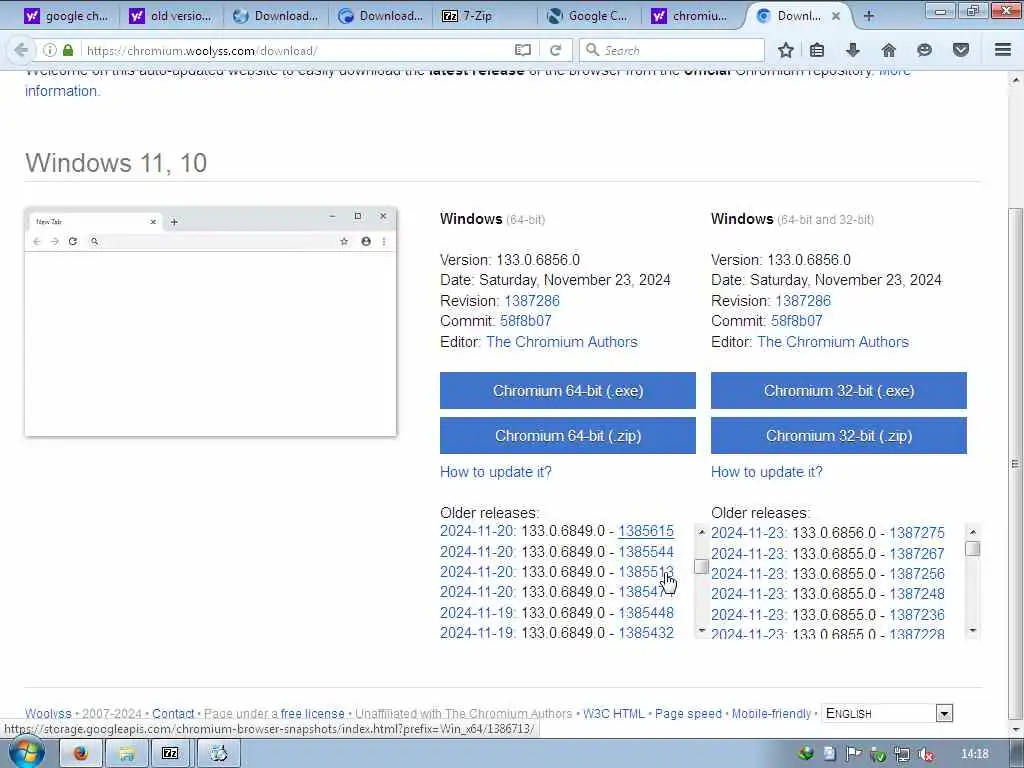
Task: Open 'How to update it?' under 32-bit
Action: (767, 472)
